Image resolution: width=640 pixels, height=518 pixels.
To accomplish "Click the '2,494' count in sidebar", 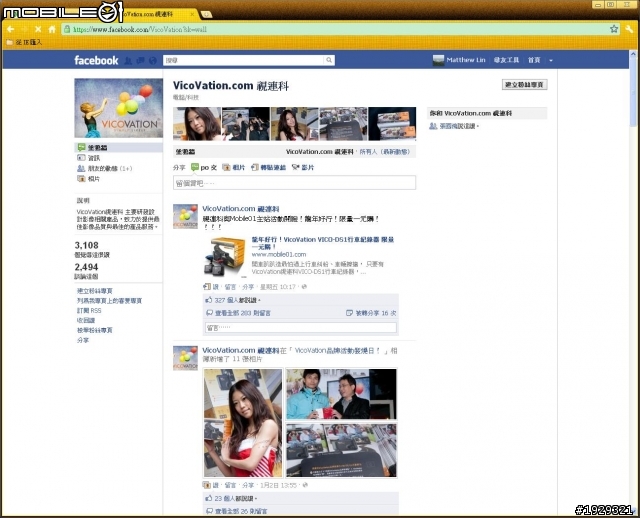I will (87, 267).
